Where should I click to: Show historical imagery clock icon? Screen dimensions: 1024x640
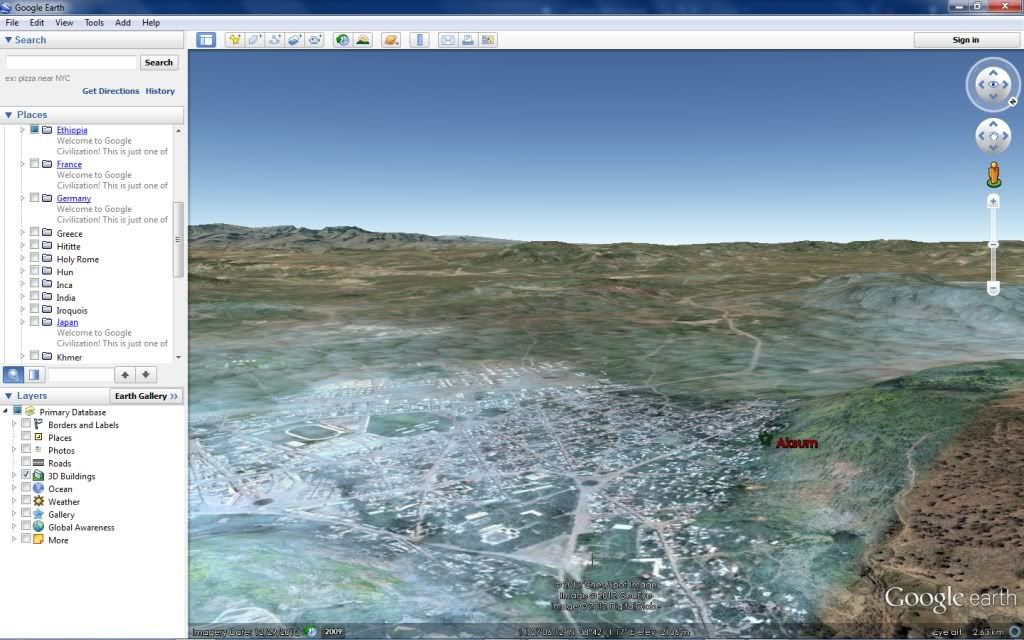[x=342, y=40]
